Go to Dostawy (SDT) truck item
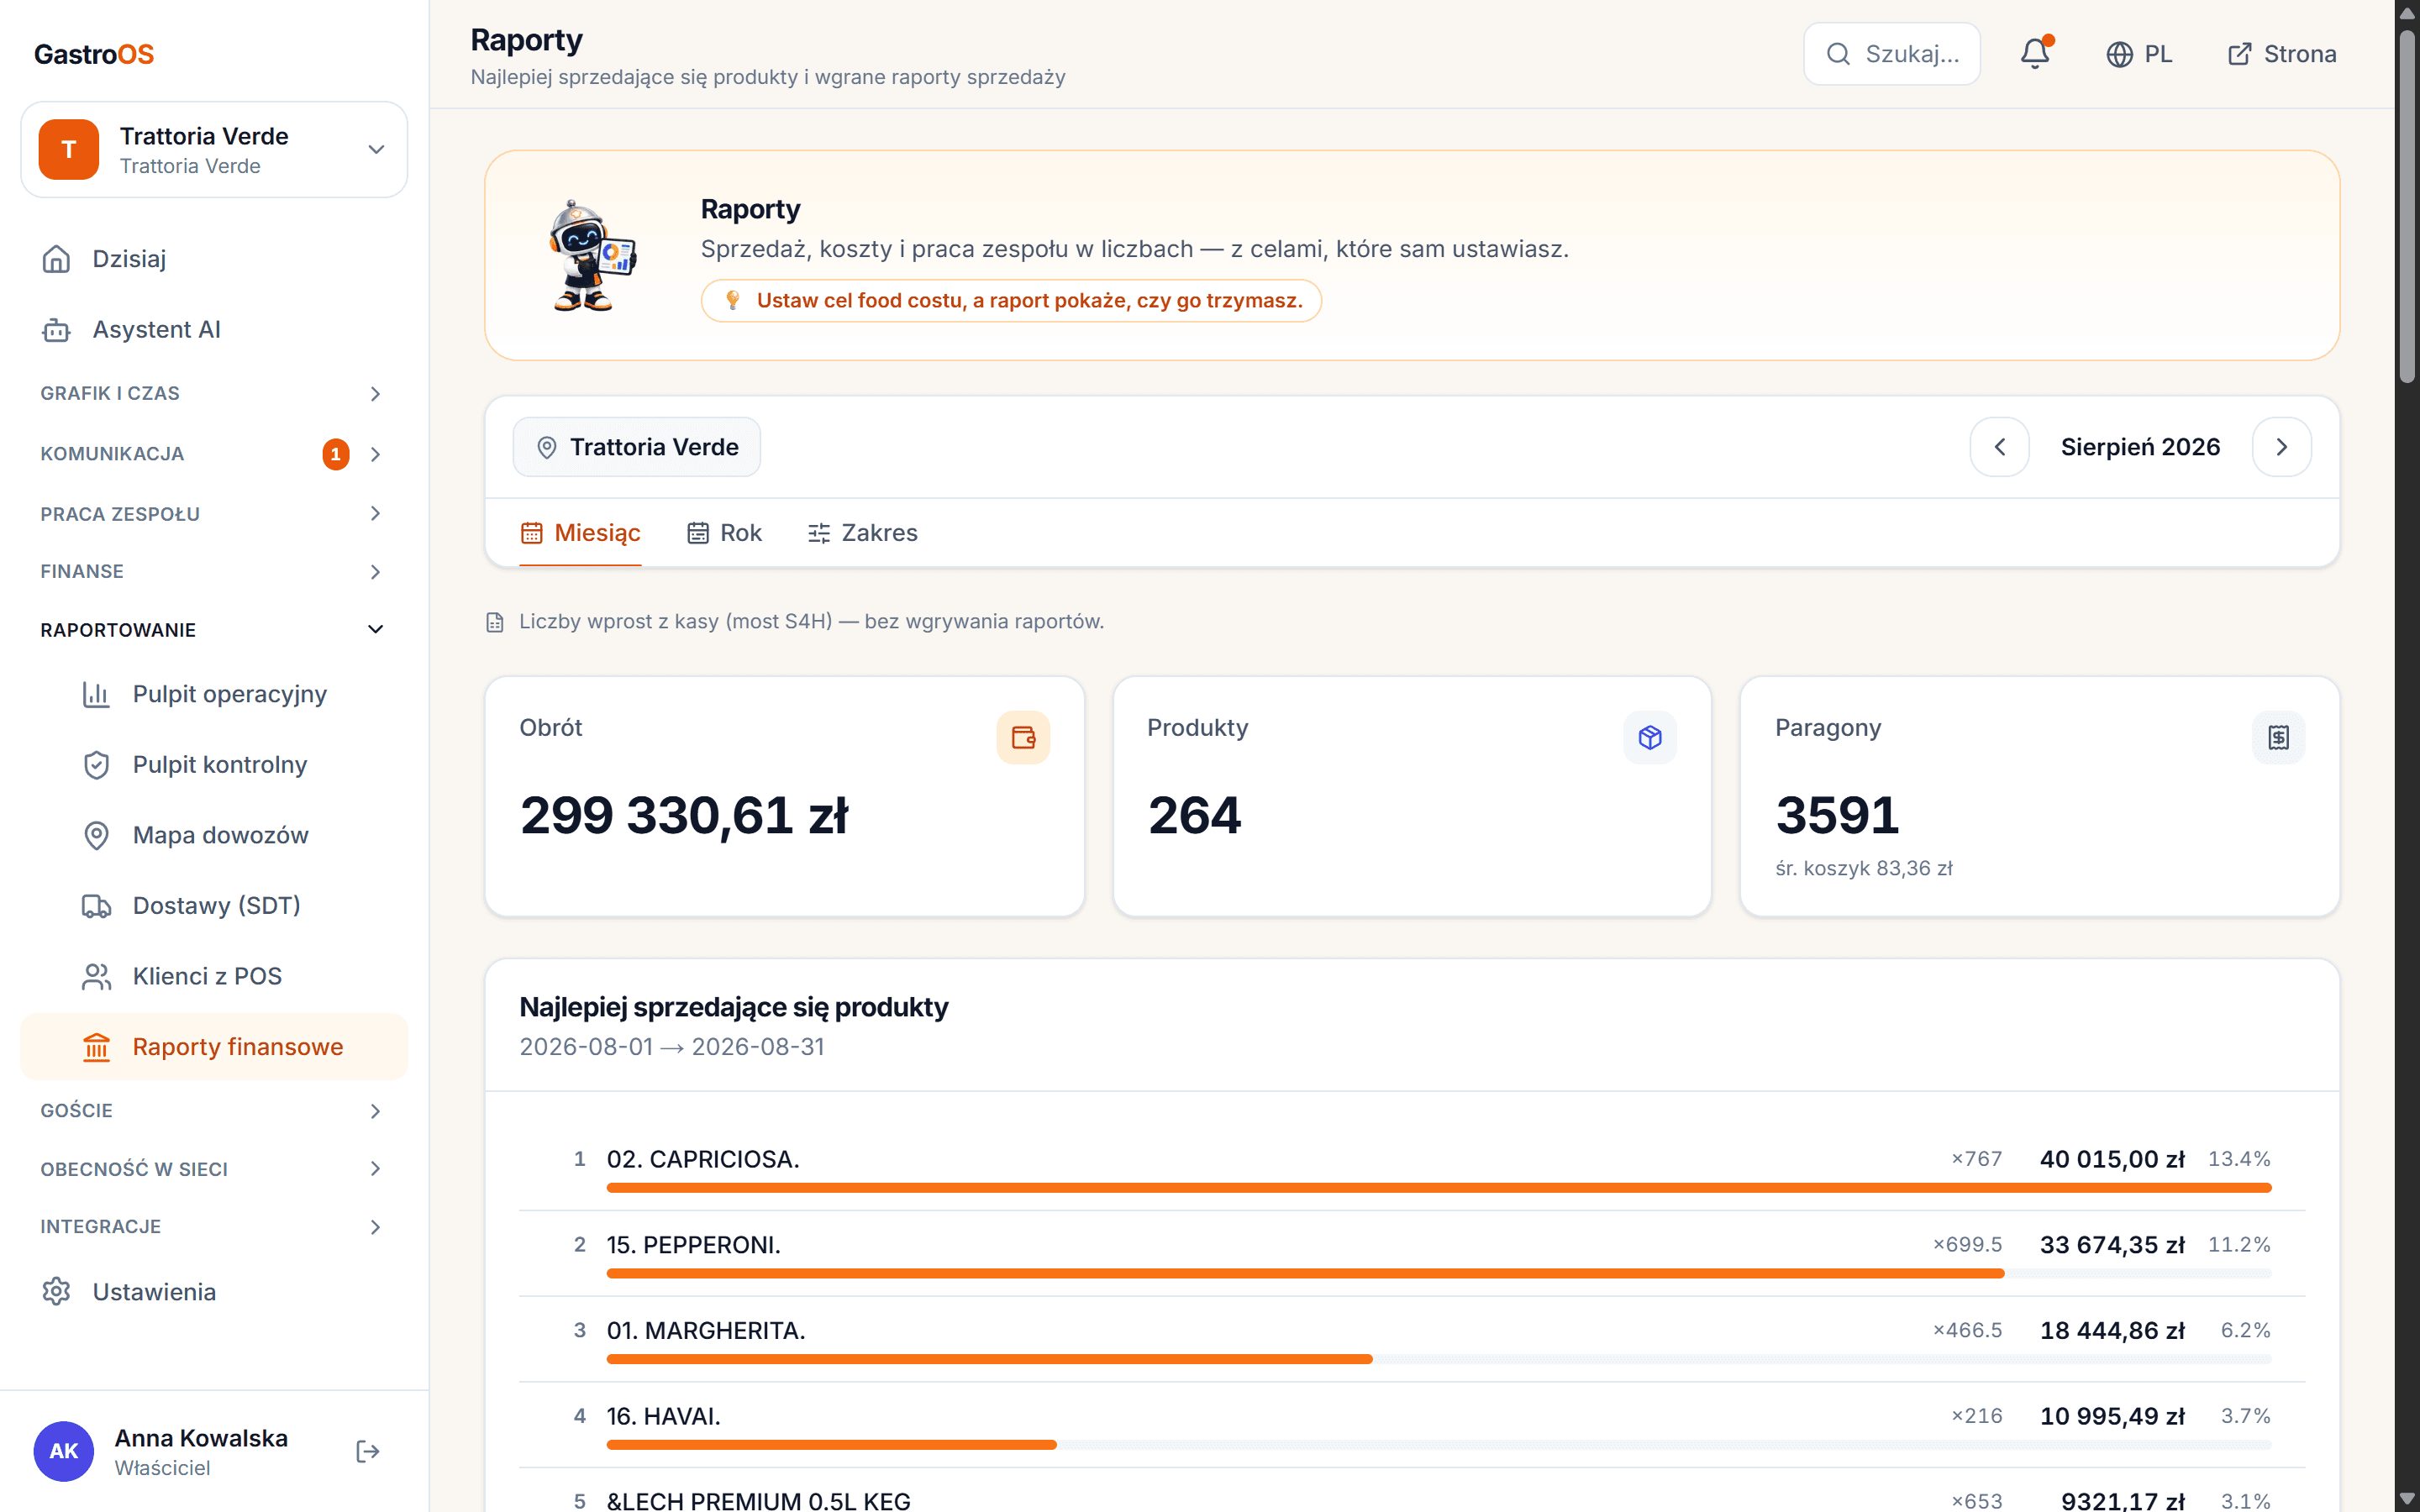2420x1512 pixels. coord(214,905)
